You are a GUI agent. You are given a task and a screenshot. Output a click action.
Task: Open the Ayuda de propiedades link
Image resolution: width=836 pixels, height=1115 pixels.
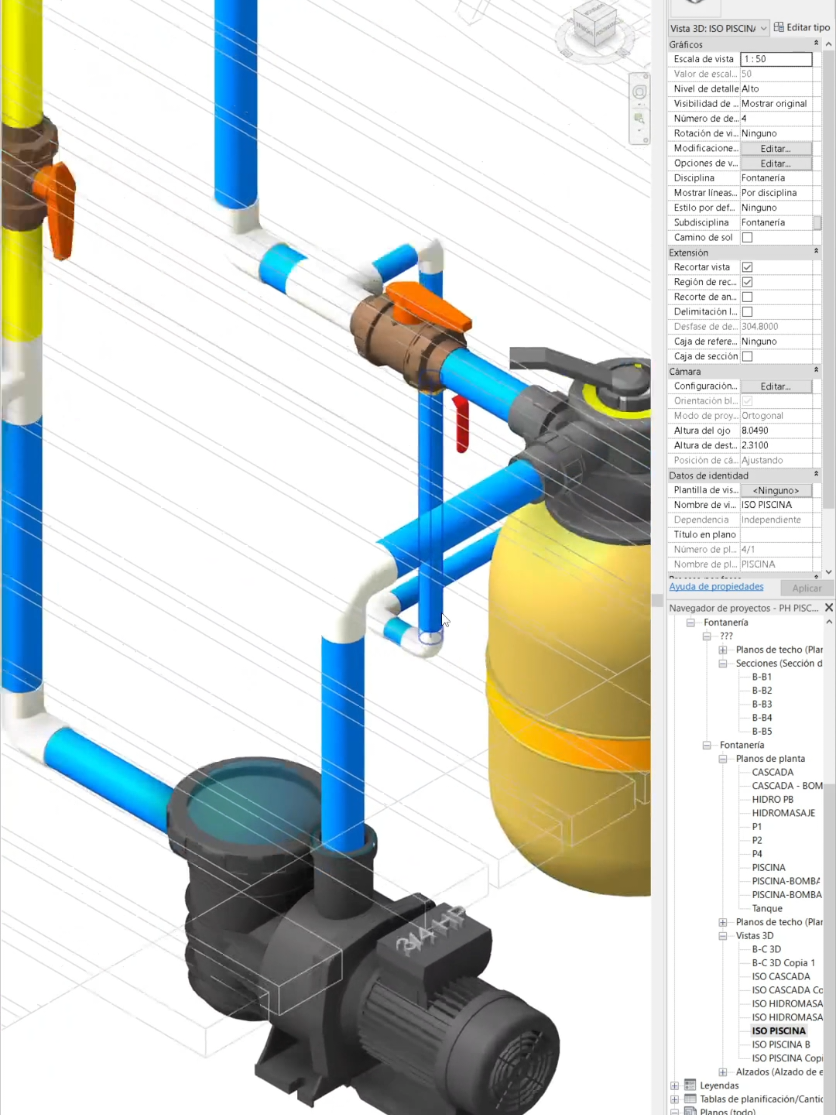click(716, 587)
